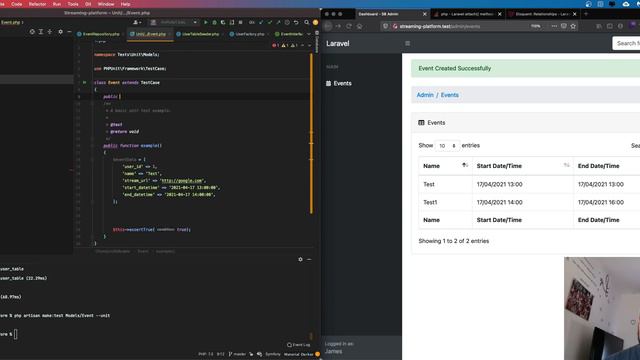Open project panel gear settings
640x360 pixels.
click(60, 31)
